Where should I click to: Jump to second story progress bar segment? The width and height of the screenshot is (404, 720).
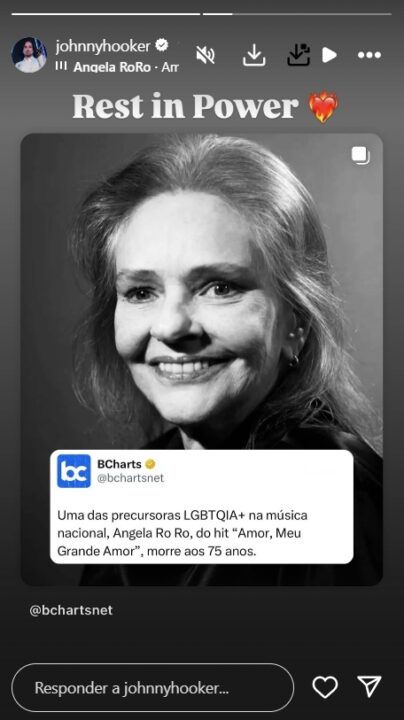(x=297, y=14)
